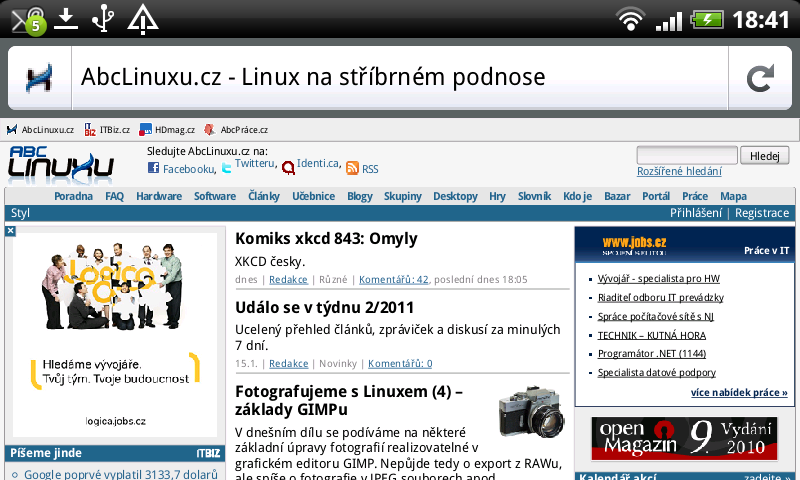
Task: Open the Identi.ca icon link
Action: (288, 169)
